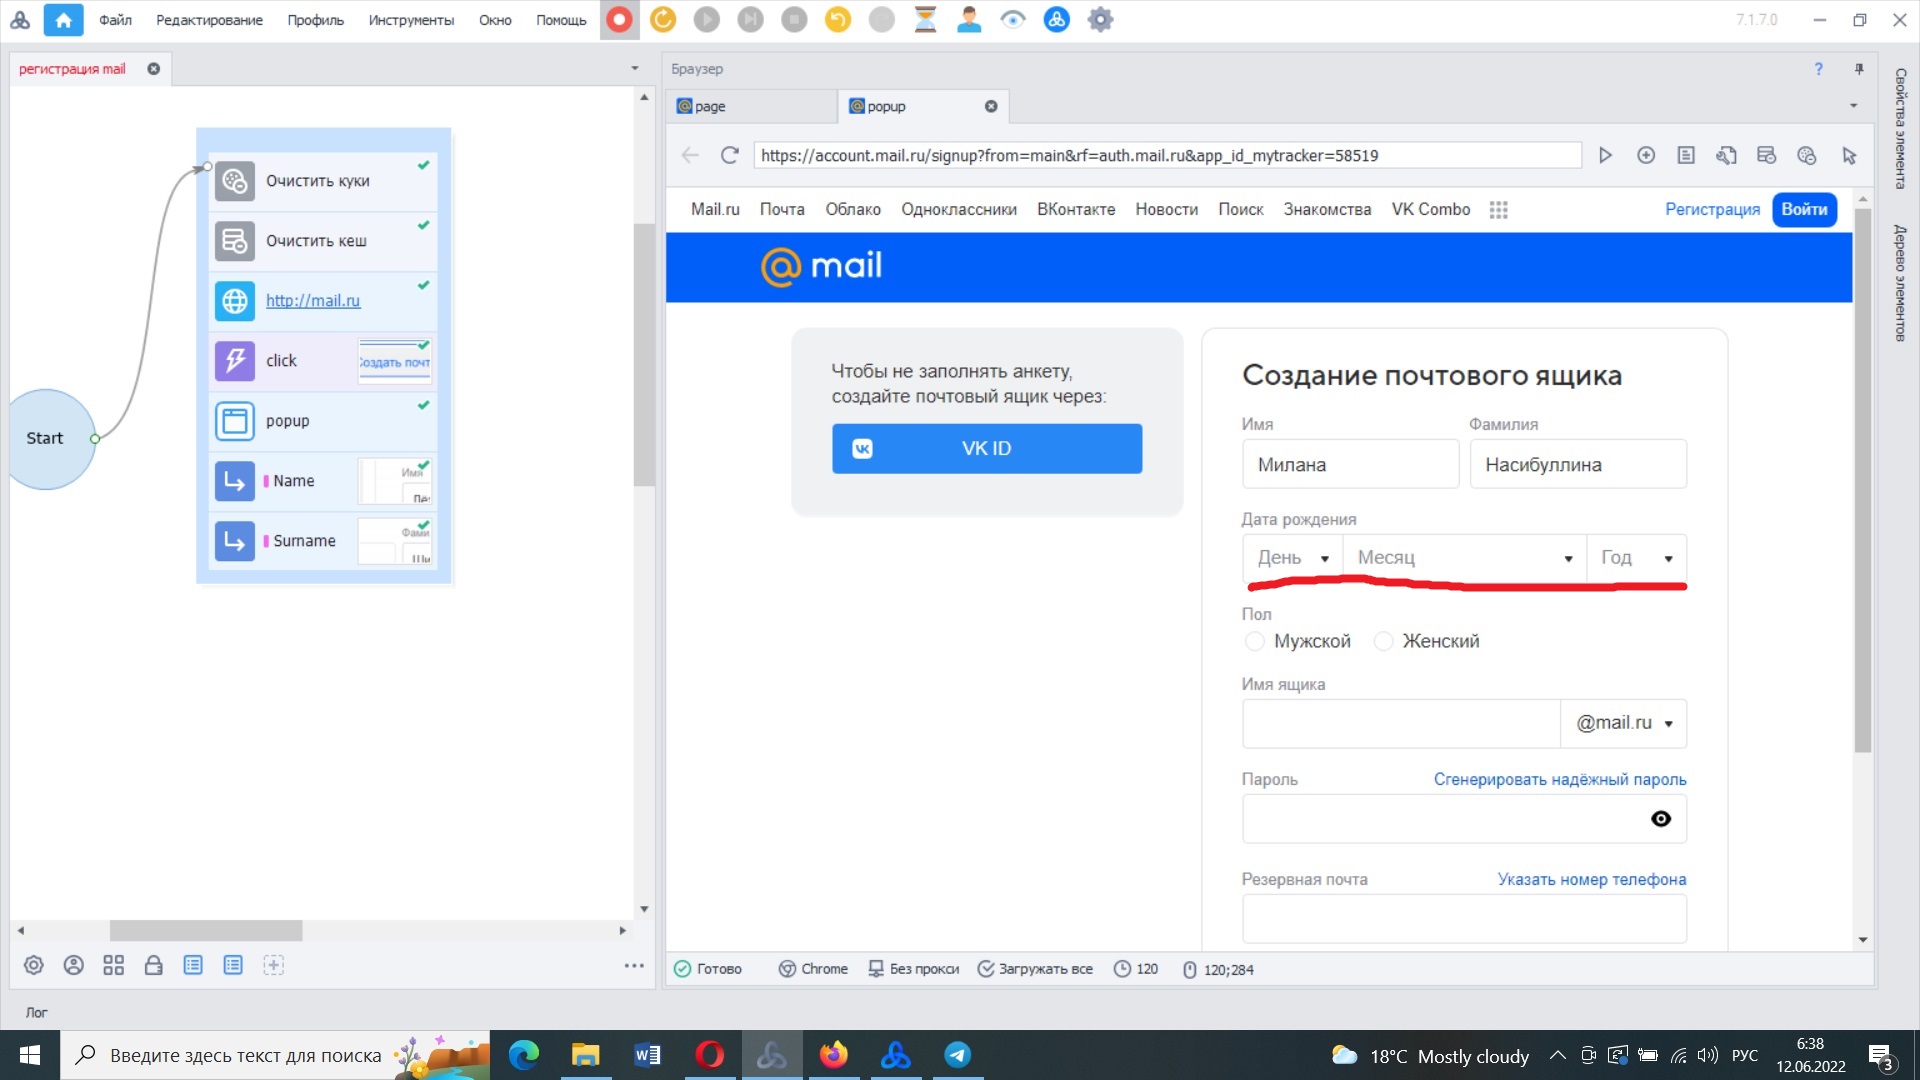
Task: Click the orange undo arrow icon
Action: coord(838,20)
